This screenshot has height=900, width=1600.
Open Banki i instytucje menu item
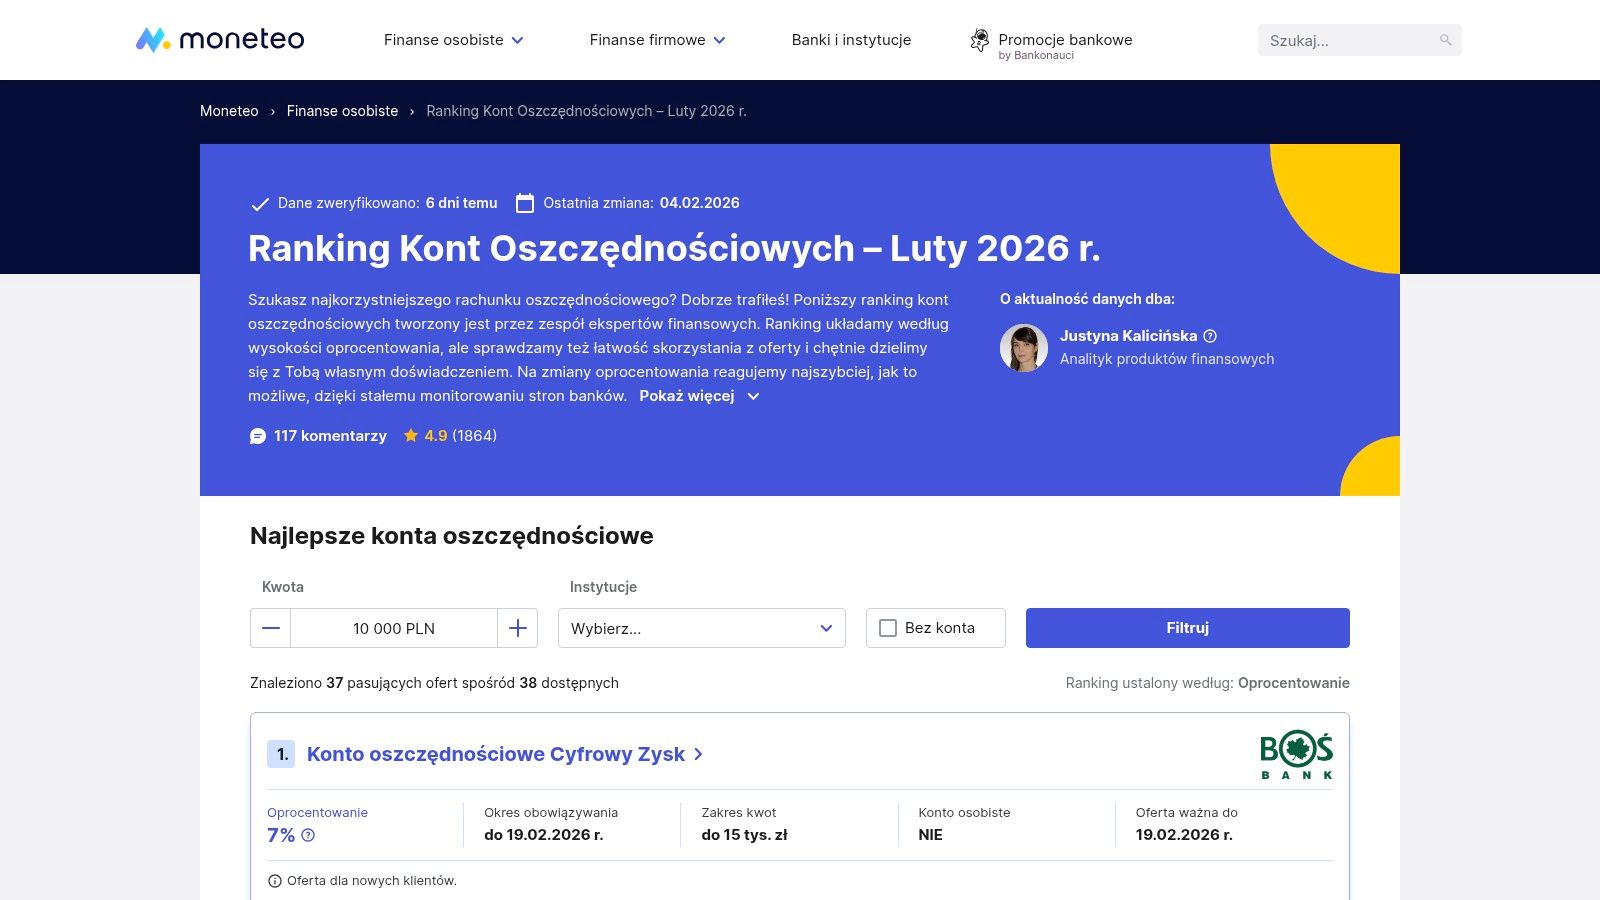pos(851,40)
